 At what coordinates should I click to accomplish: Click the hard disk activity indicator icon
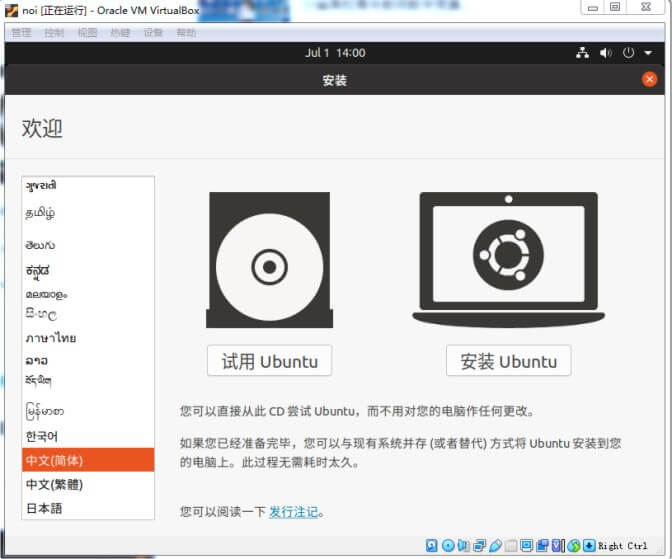[x=432, y=545]
